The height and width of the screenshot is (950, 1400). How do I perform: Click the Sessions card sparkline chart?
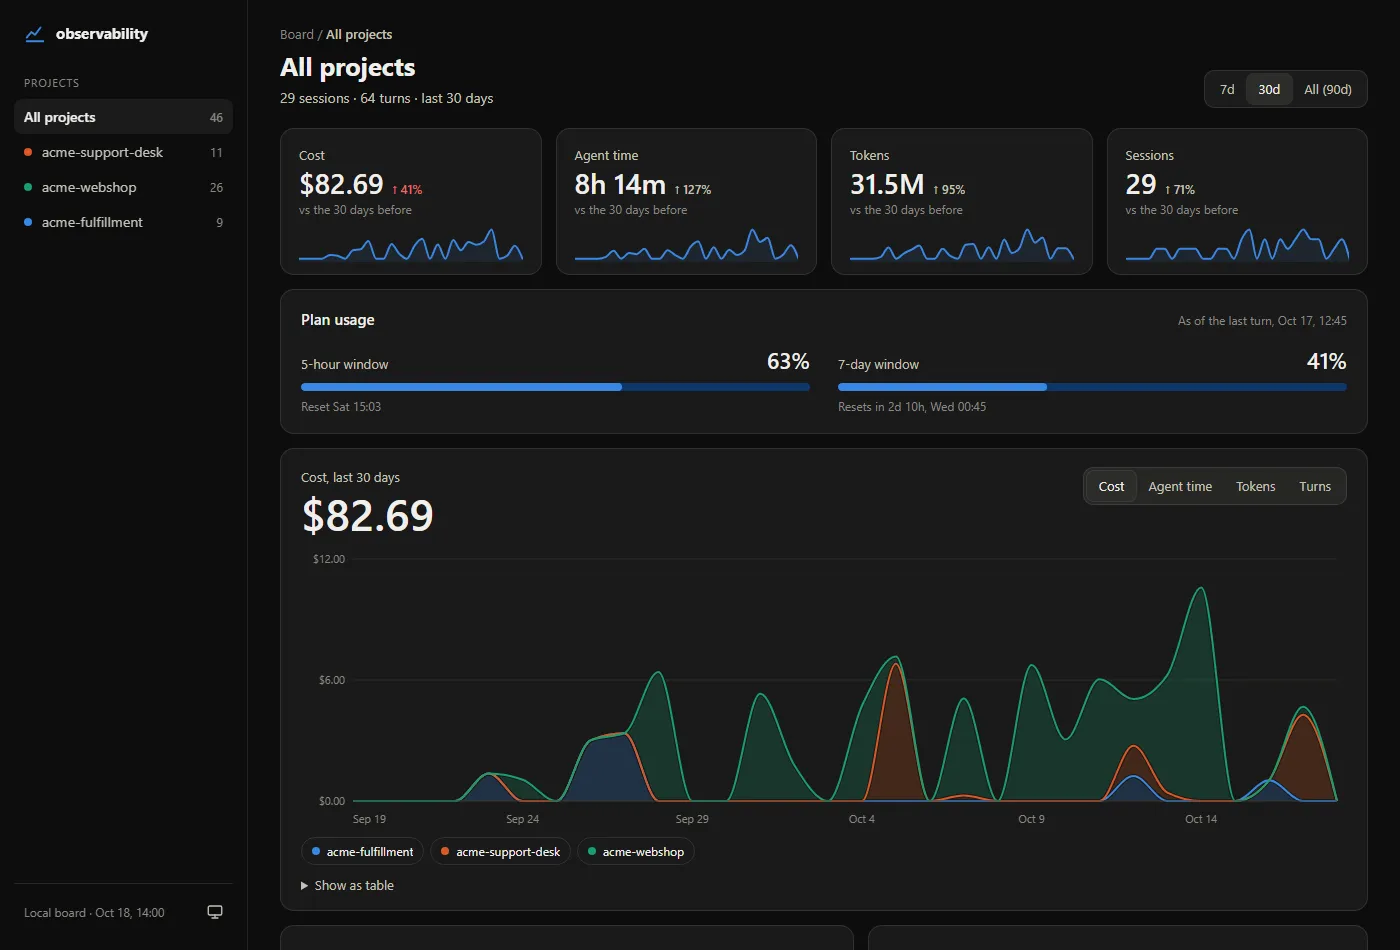tap(1237, 245)
